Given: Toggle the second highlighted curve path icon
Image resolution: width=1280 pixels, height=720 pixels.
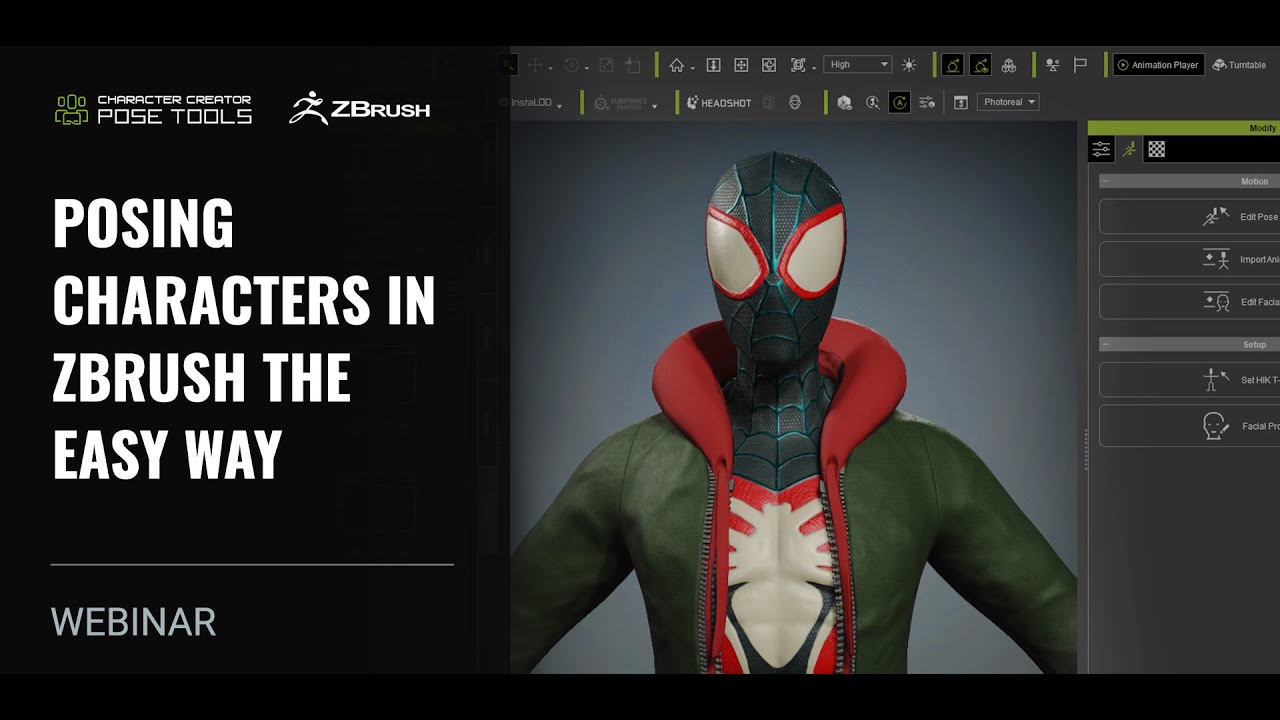Looking at the screenshot, I should [x=981, y=65].
